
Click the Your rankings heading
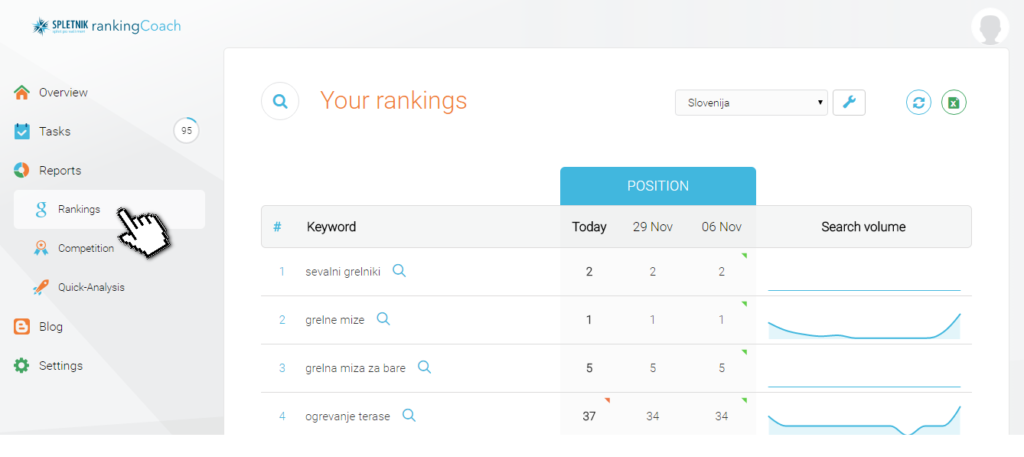point(393,101)
